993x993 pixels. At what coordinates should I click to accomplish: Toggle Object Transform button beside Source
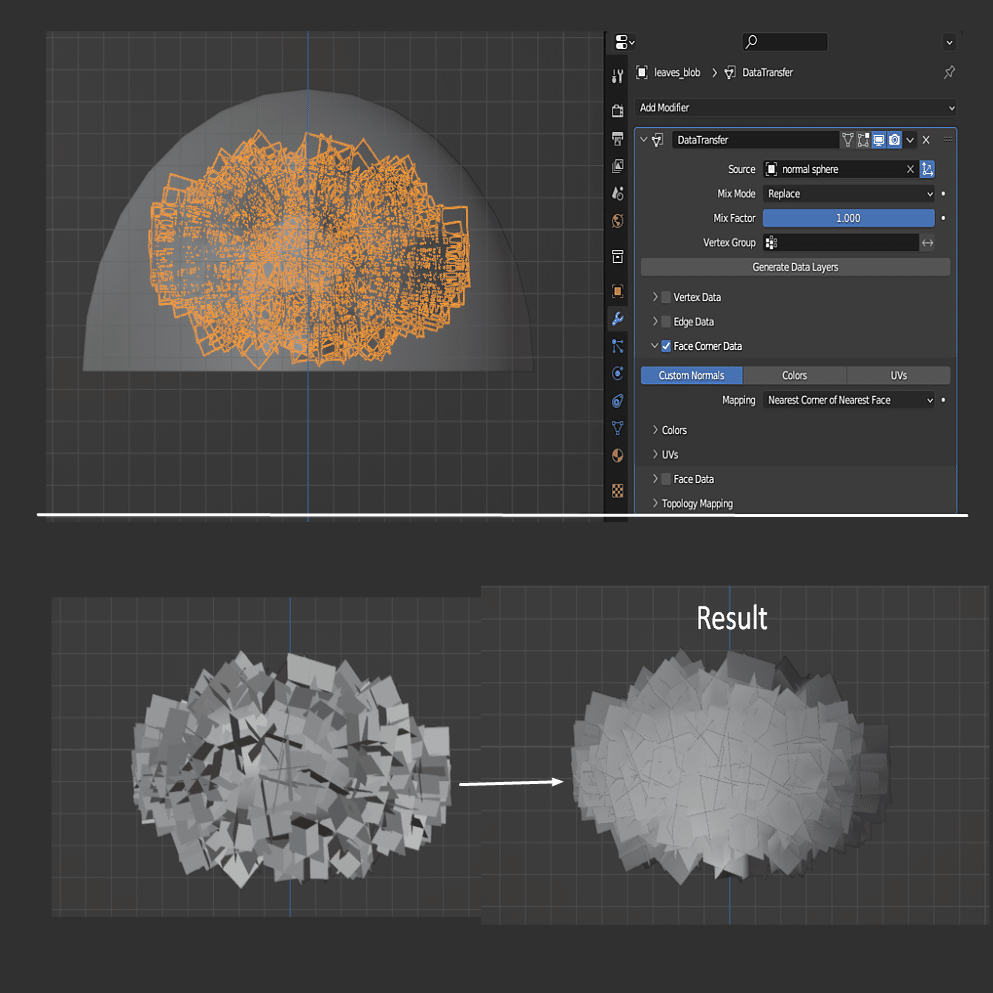click(x=927, y=169)
